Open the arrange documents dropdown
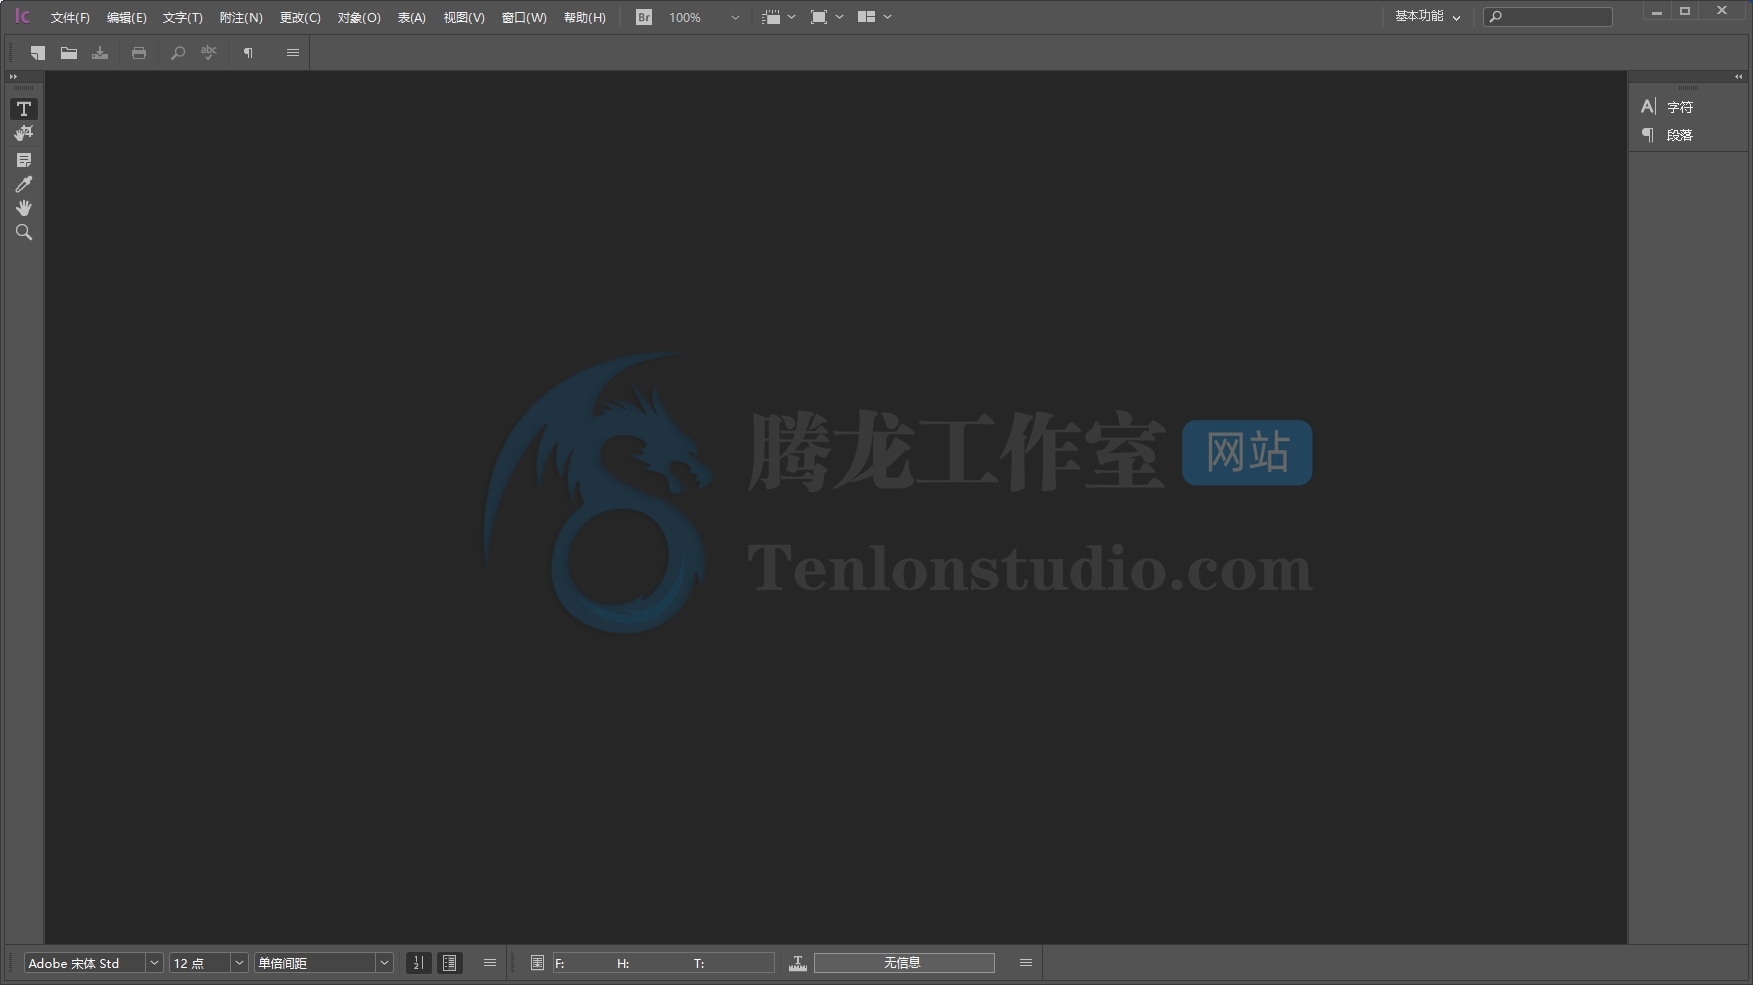The image size is (1753, 985). coord(875,17)
